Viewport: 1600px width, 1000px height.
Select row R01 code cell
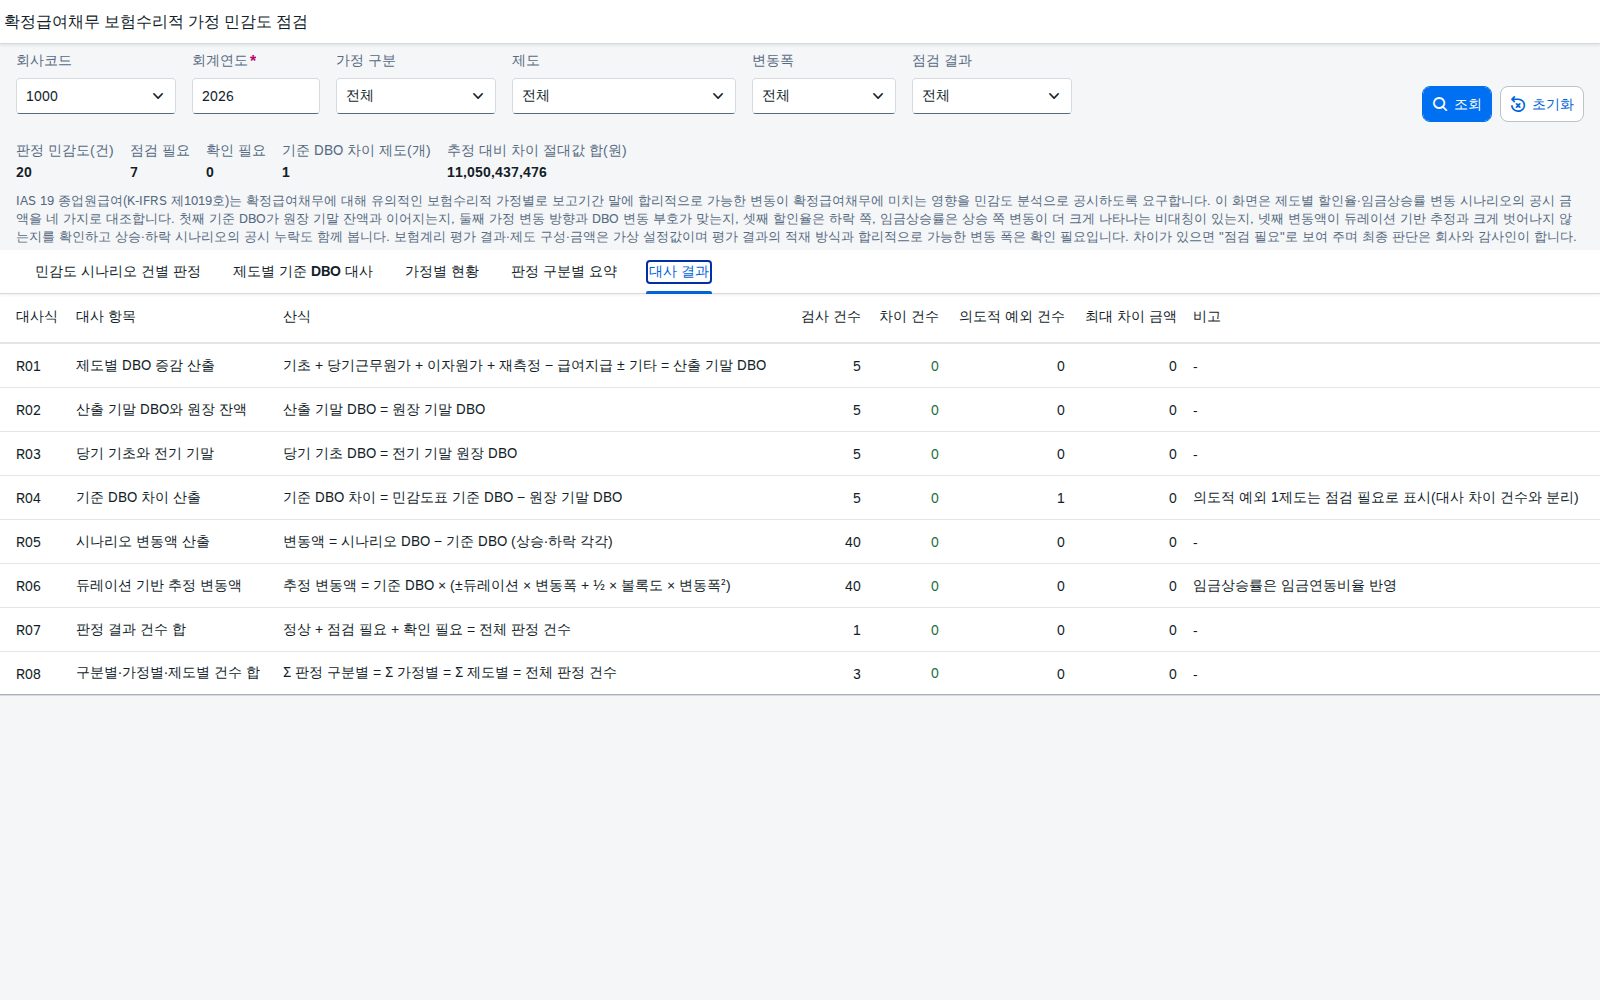coord(29,366)
